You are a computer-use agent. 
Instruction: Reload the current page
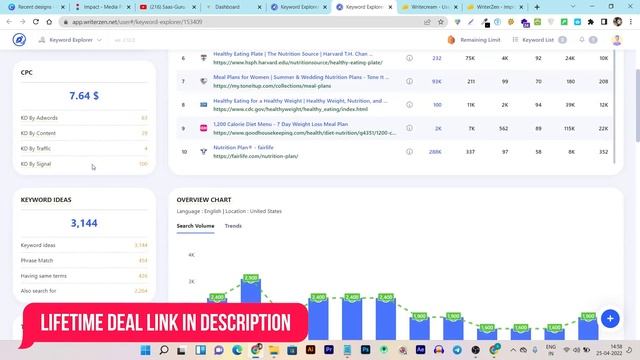[x=36, y=22]
